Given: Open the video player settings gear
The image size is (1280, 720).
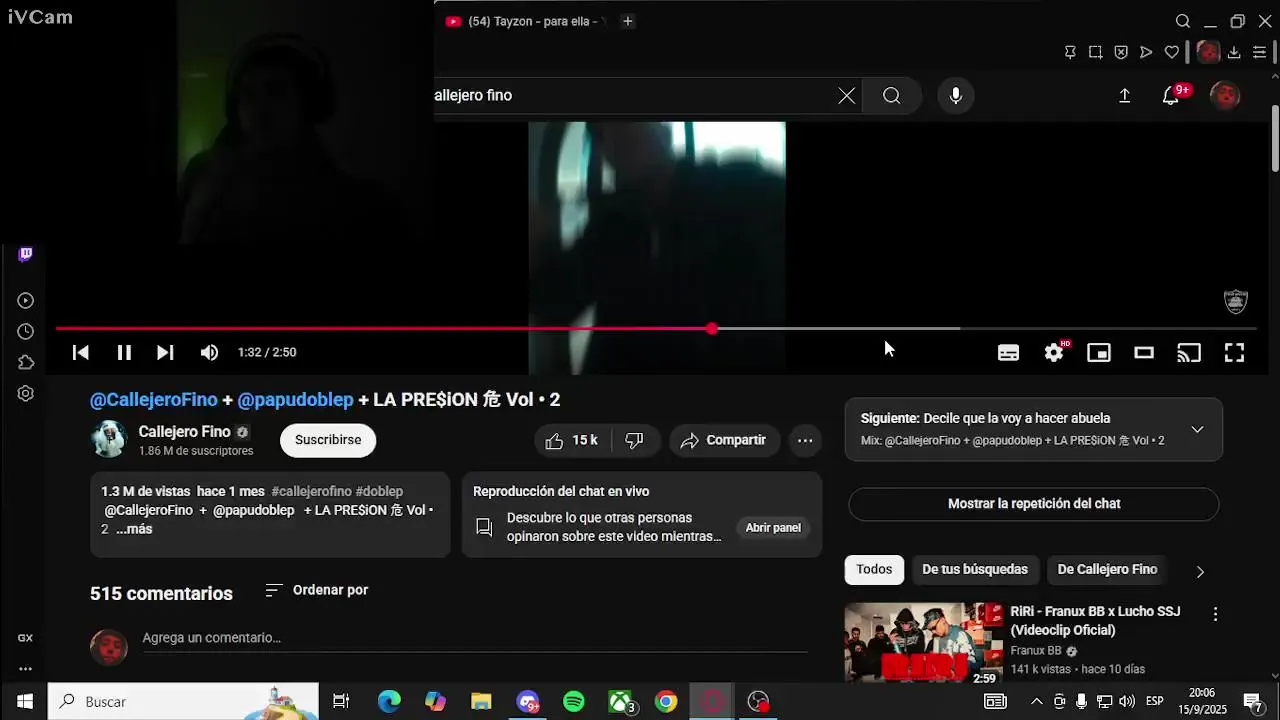Looking at the screenshot, I should (1054, 352).
